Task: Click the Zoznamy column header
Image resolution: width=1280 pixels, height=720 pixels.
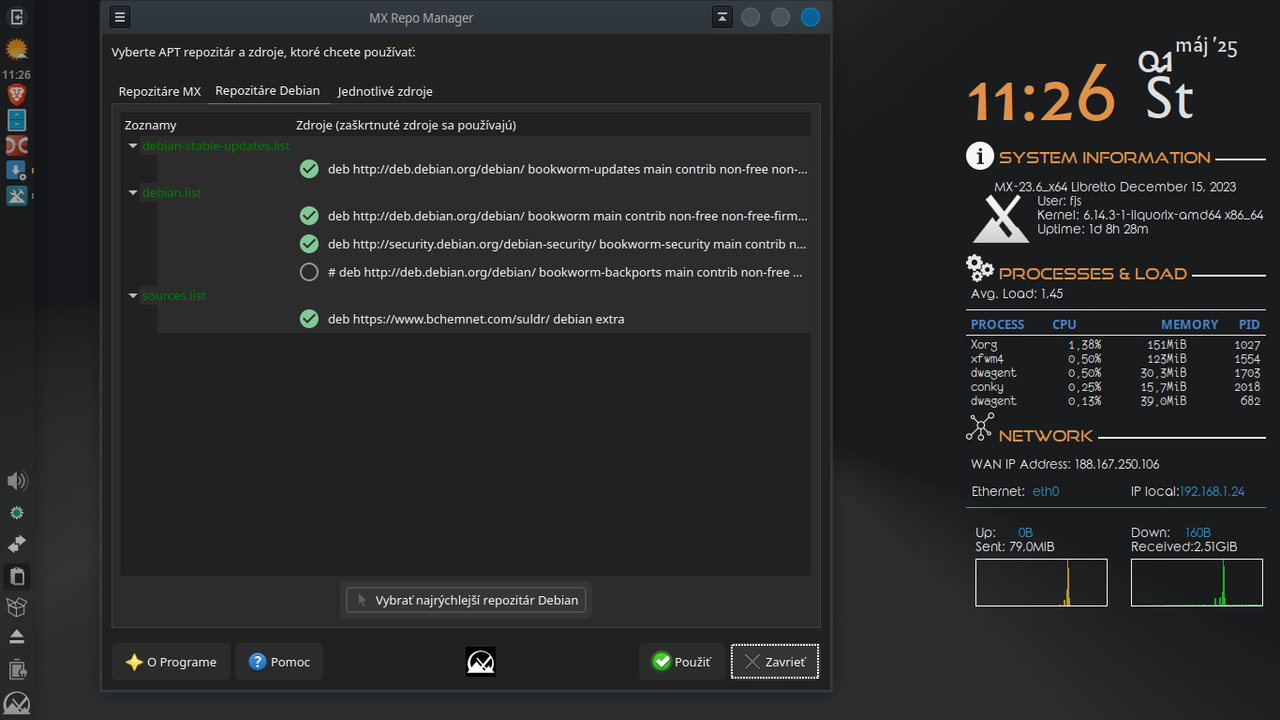Action: [150, 125]
